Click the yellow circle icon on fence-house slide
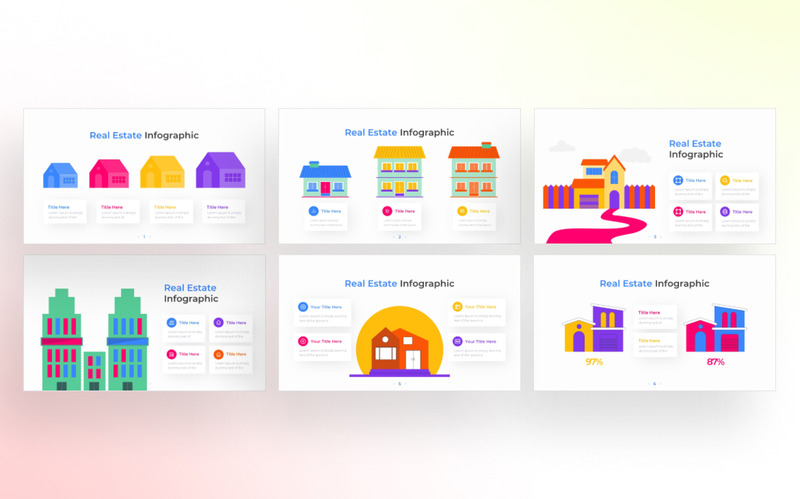The height and width of the screenshot is (499, 800). point(724,180)
